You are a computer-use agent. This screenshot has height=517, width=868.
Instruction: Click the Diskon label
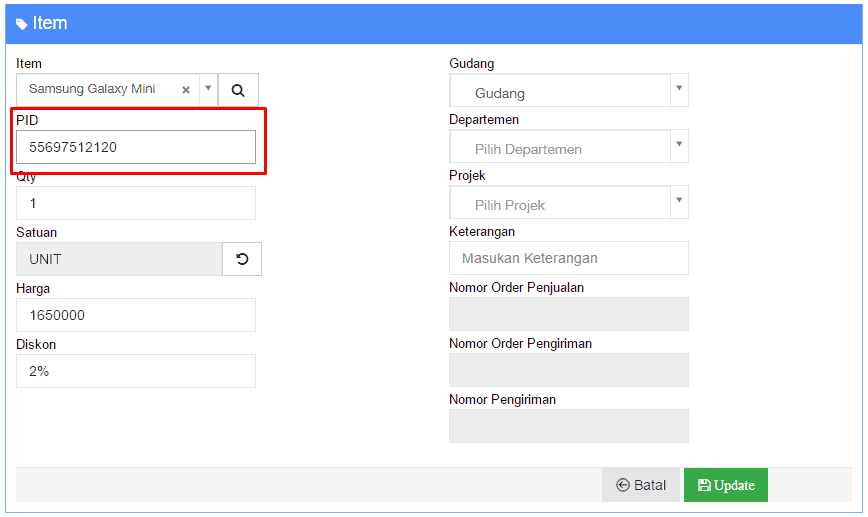coord(36,344)
